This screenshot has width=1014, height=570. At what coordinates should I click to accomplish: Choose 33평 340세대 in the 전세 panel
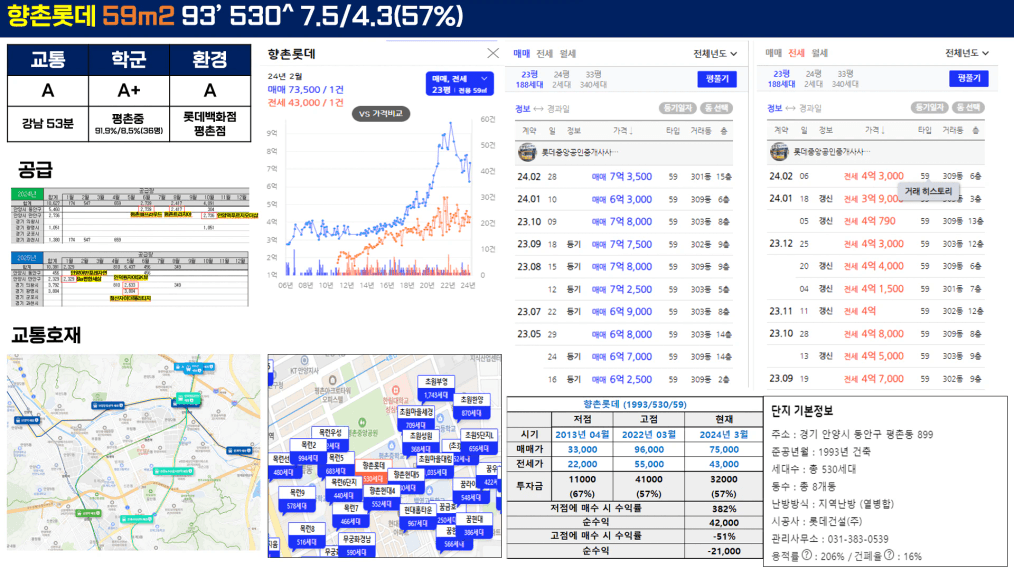(x=845, y=79)
